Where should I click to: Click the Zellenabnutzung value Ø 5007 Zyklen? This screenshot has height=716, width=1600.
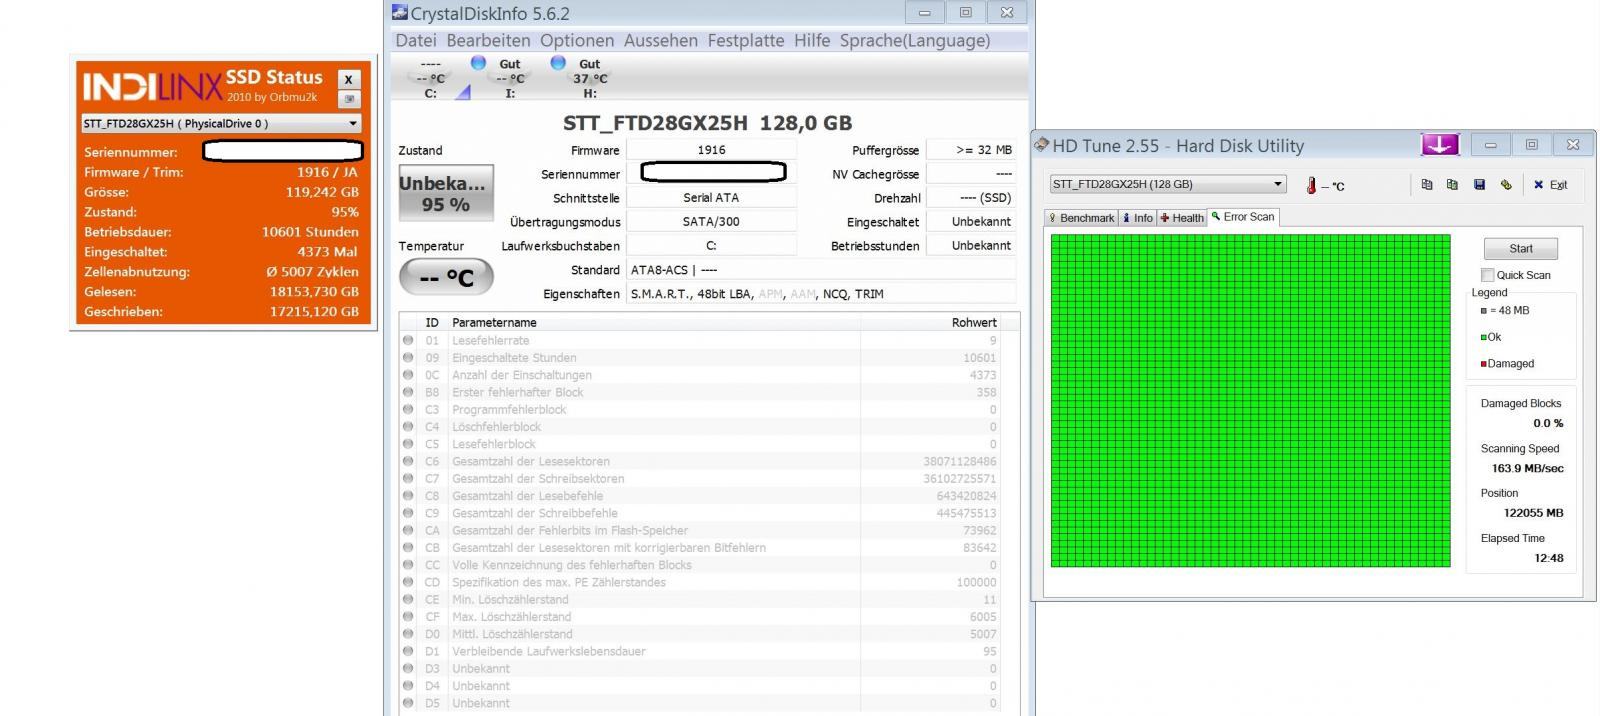(312, 272)
